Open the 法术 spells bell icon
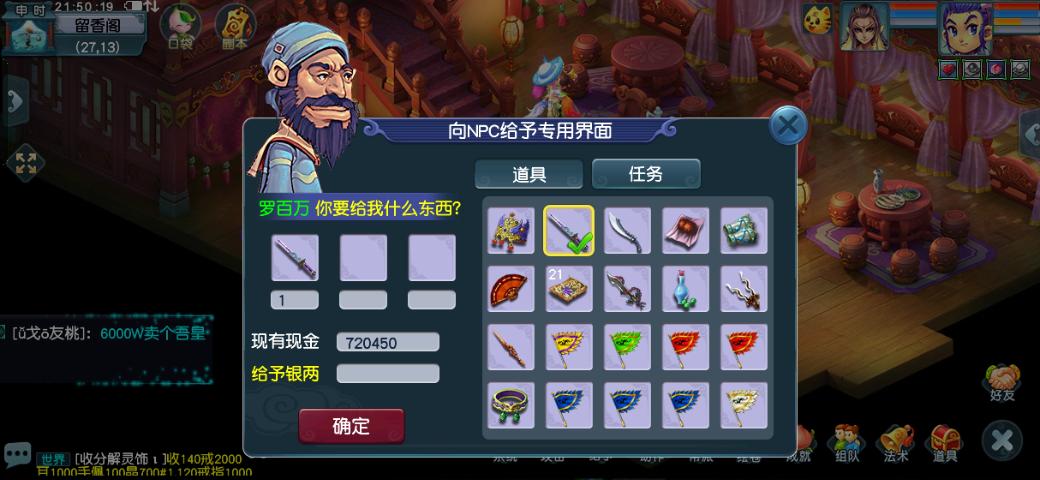Screen dimensions: 1040x480 tap(896, 443)
